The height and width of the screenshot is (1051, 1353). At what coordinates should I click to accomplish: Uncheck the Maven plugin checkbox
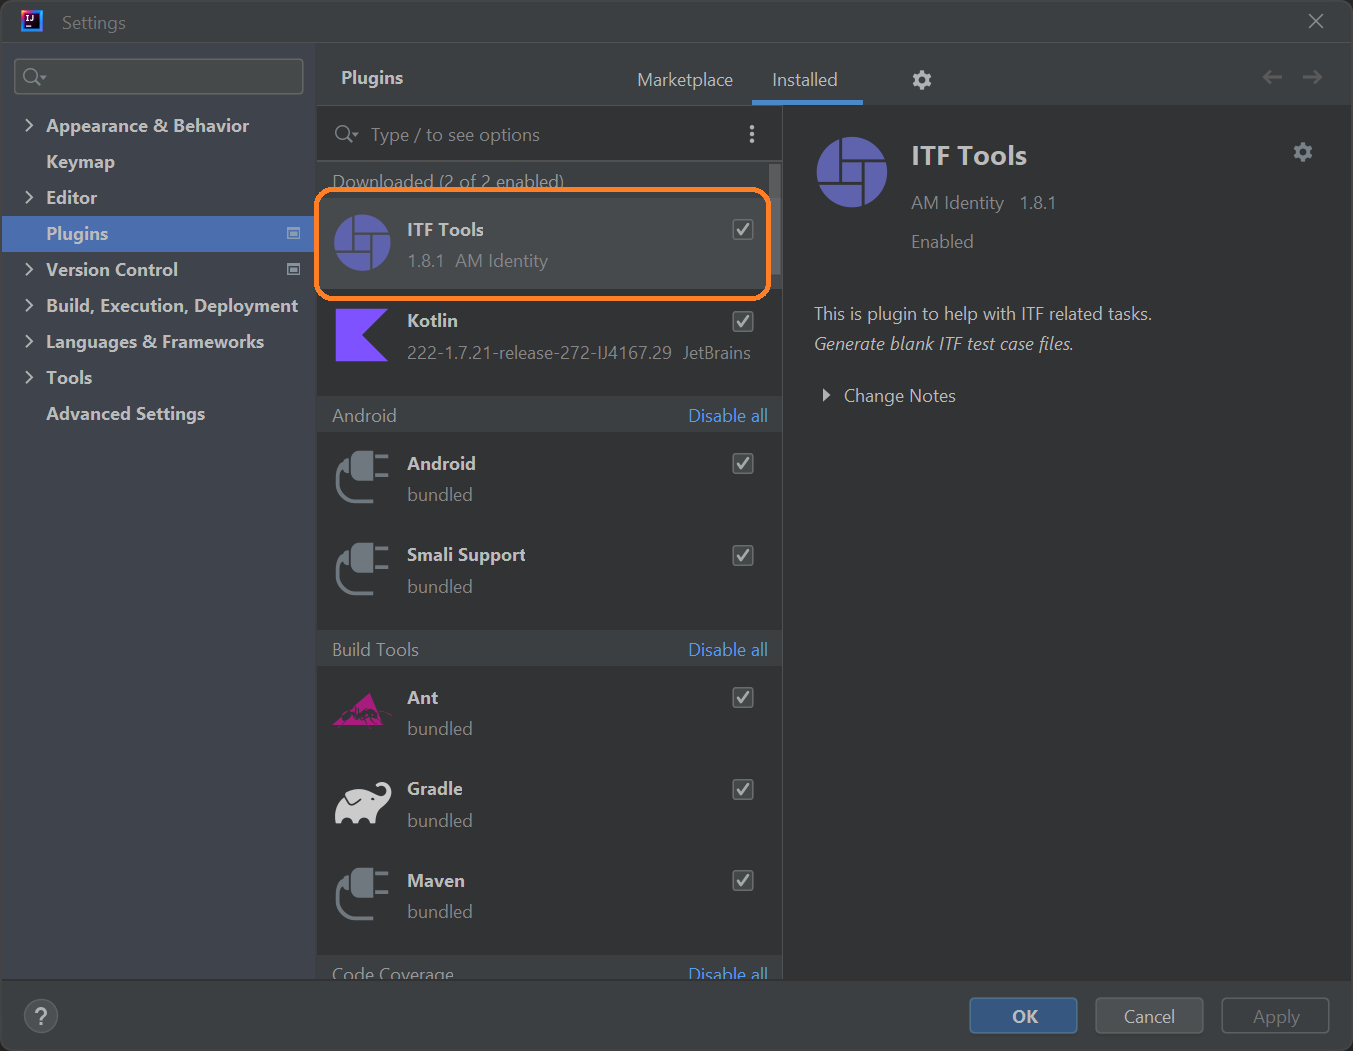click(x=743, y=880)
